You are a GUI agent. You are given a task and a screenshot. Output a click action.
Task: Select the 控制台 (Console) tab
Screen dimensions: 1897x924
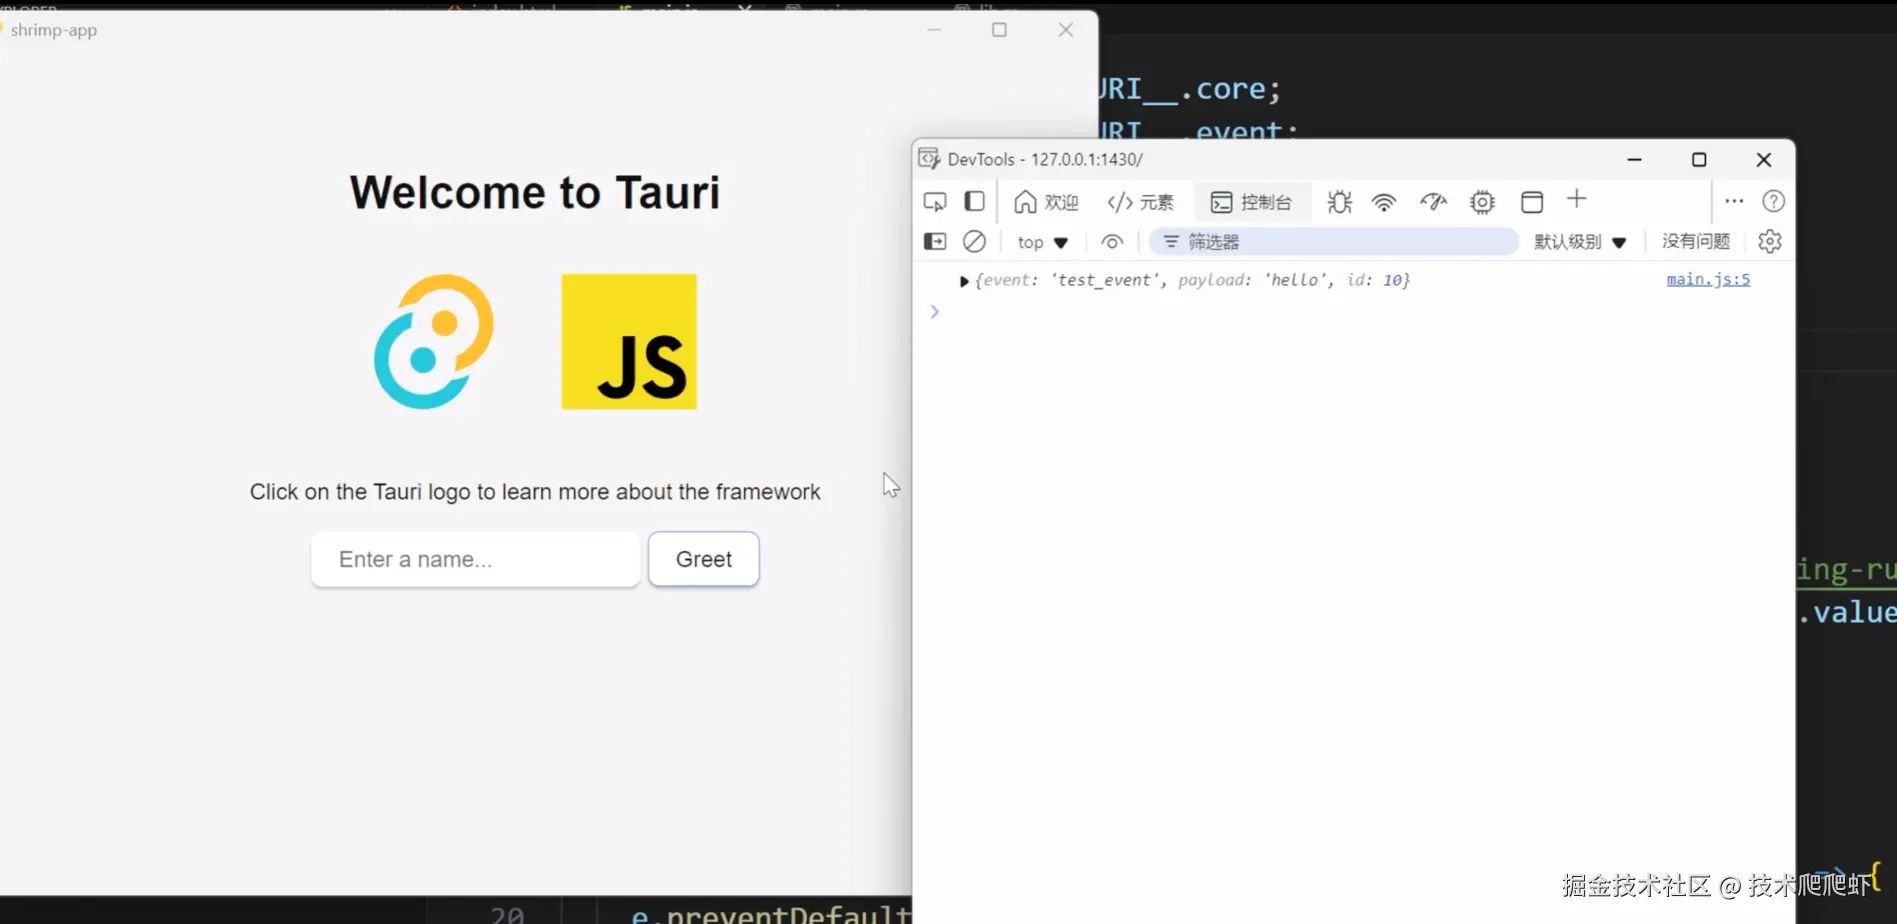click(1251, 202)
